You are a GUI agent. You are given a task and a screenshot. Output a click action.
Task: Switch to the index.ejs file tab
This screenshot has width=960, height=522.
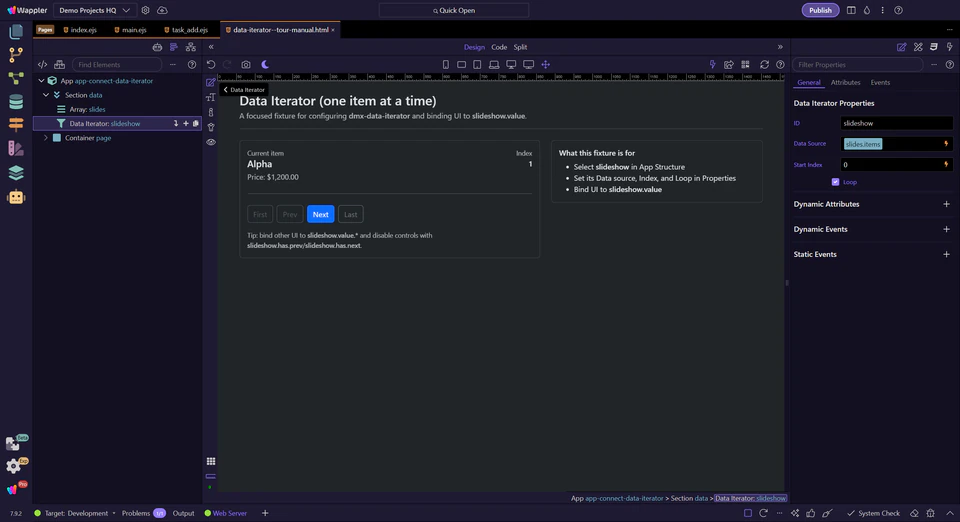click(x=80, y=29)
